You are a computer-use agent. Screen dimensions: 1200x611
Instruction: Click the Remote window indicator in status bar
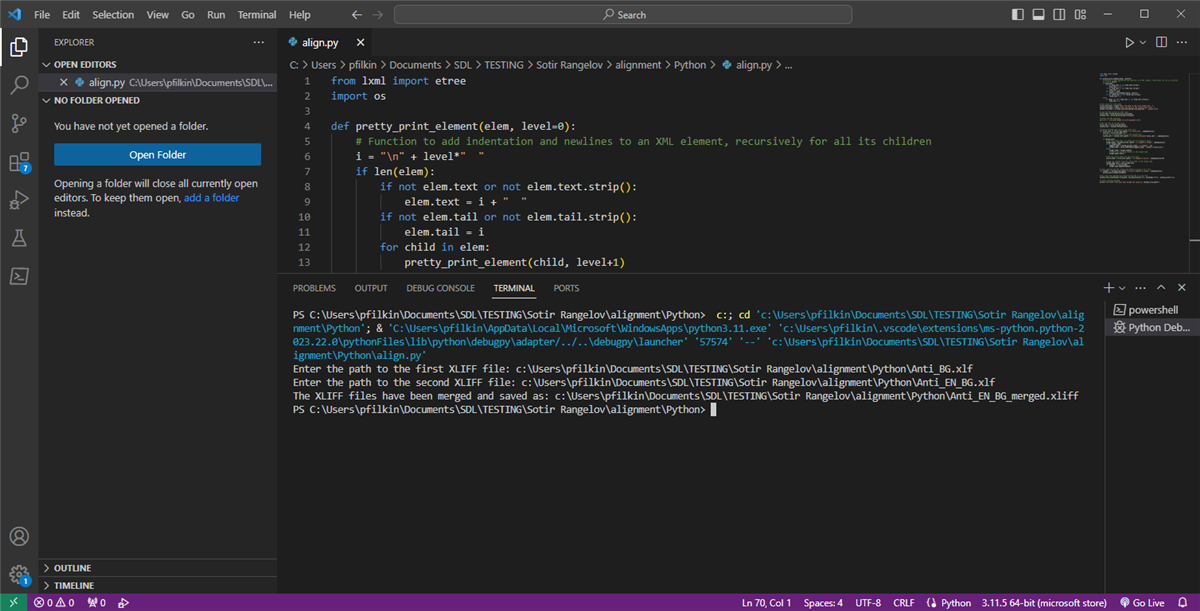point(13,603)
